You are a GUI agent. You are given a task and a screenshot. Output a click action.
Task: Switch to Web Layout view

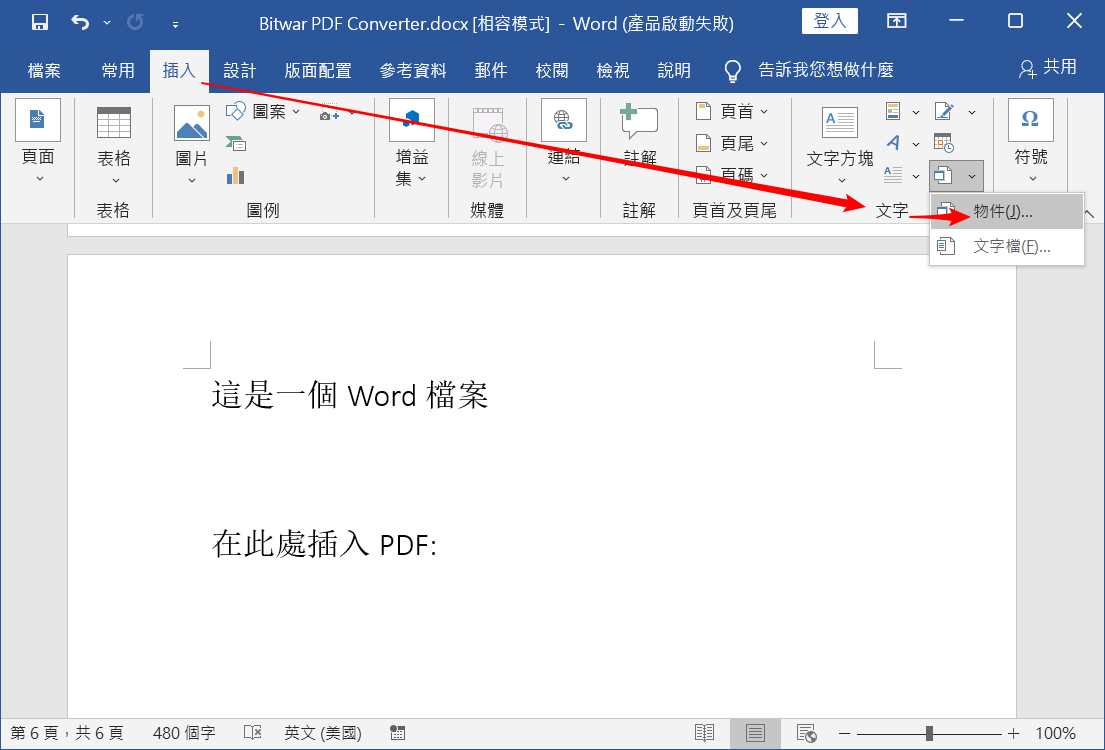pyautogui.click(x=806, y=733)
